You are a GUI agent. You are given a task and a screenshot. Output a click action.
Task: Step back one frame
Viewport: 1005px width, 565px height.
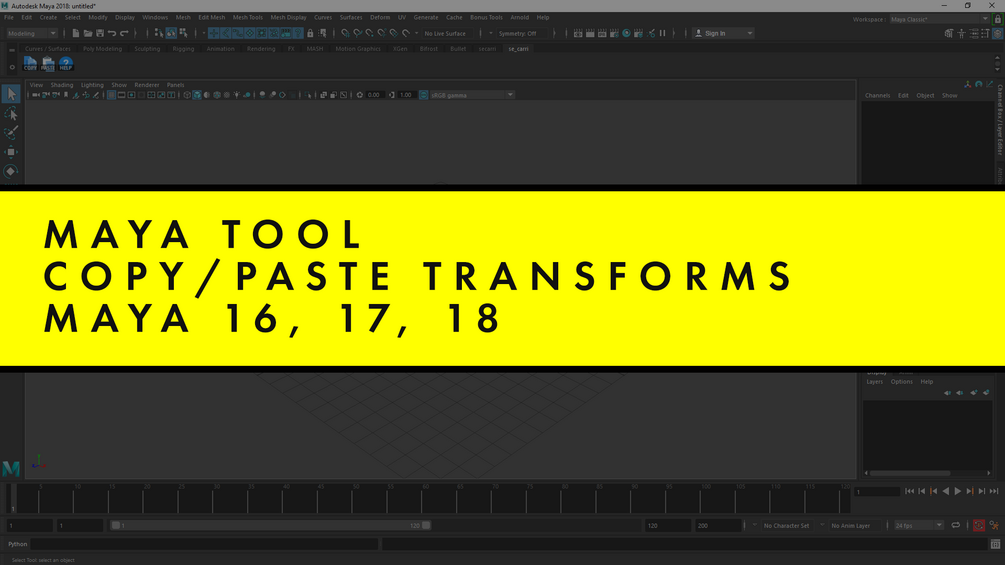click(922, 491)
